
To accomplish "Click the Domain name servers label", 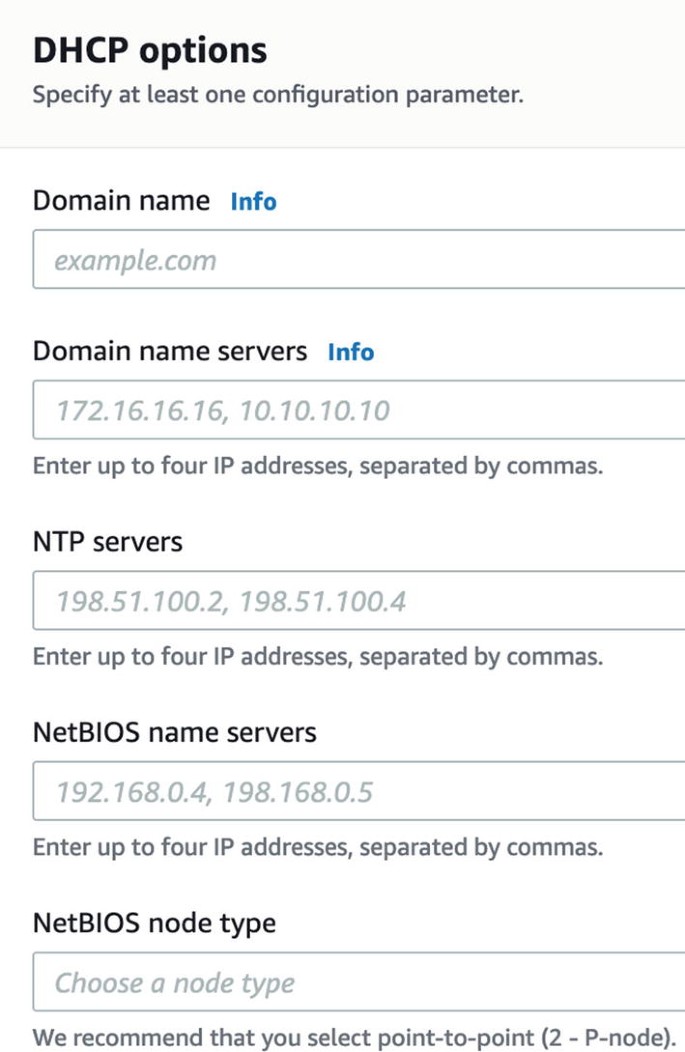I will point(170,352).
